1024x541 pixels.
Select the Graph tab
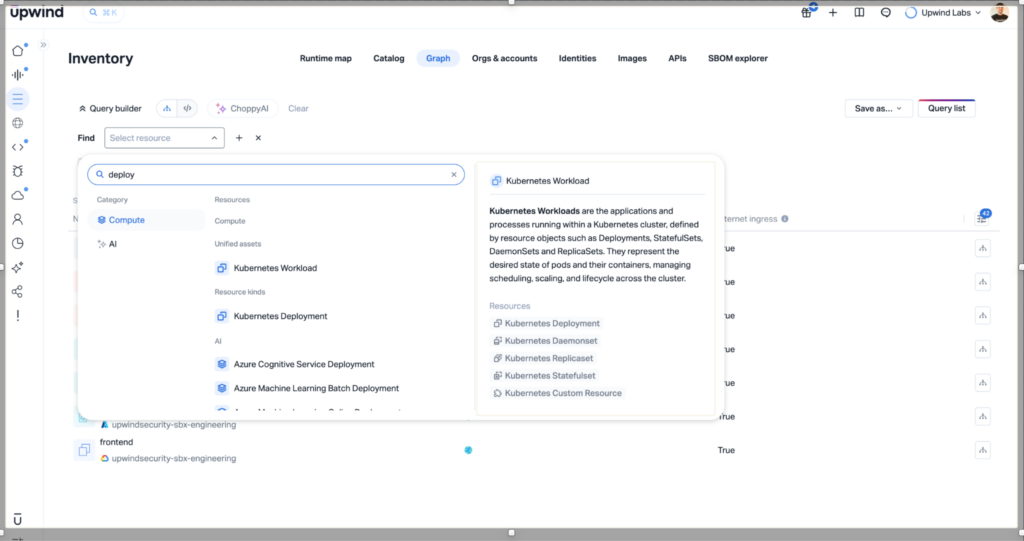click(x=438, y=58)
